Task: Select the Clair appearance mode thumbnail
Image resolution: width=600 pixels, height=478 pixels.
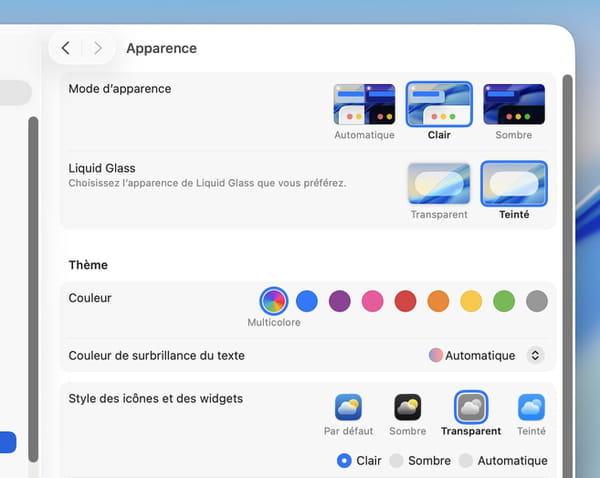Action: click(439, 105)
